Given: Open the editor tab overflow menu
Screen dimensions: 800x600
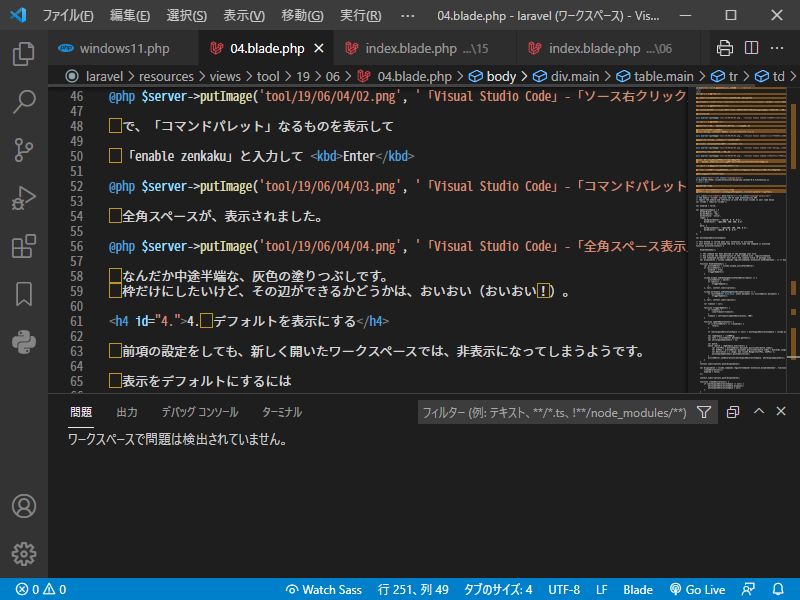Looking at the screenshot, I should pos(778,47).
